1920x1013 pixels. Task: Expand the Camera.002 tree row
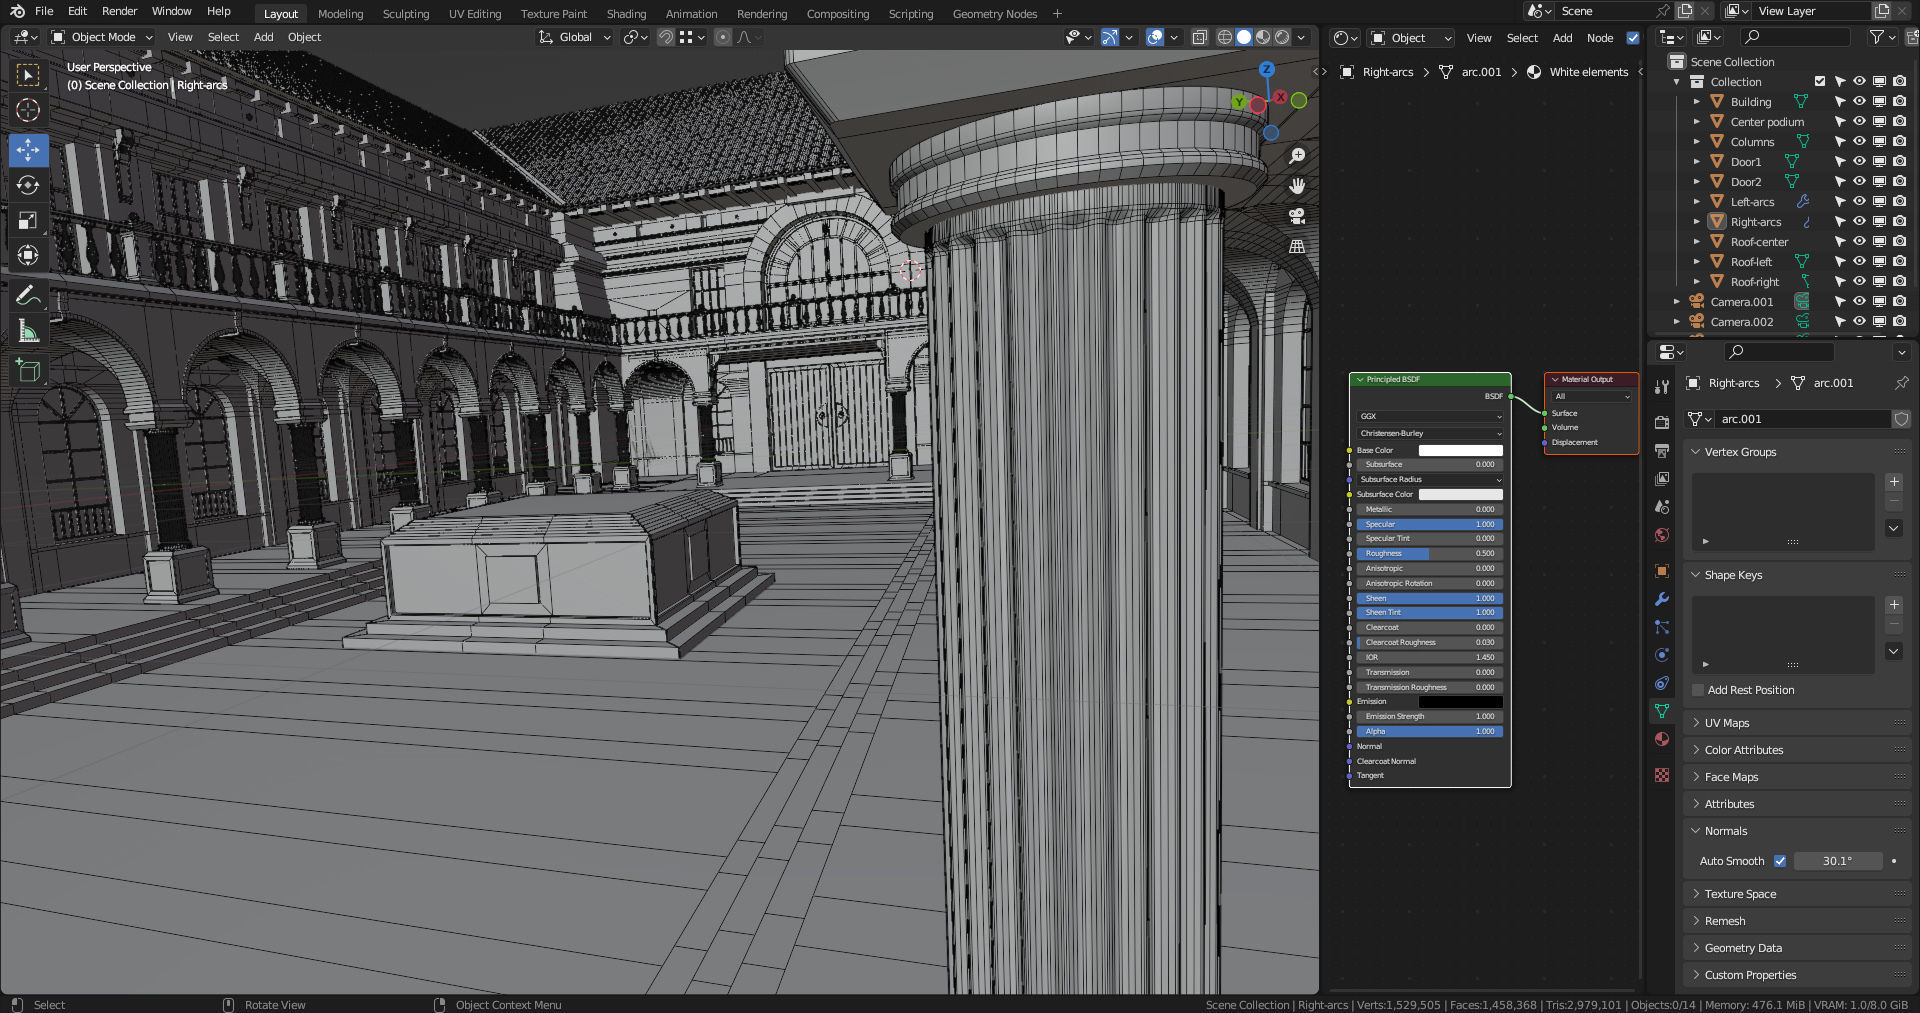click(1677, 322)
